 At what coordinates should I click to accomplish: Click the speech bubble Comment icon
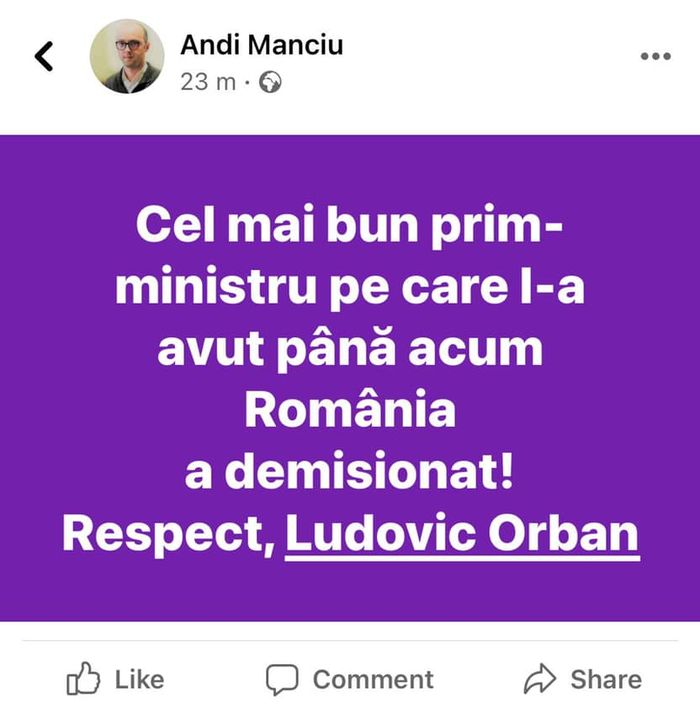coord(282,679)
